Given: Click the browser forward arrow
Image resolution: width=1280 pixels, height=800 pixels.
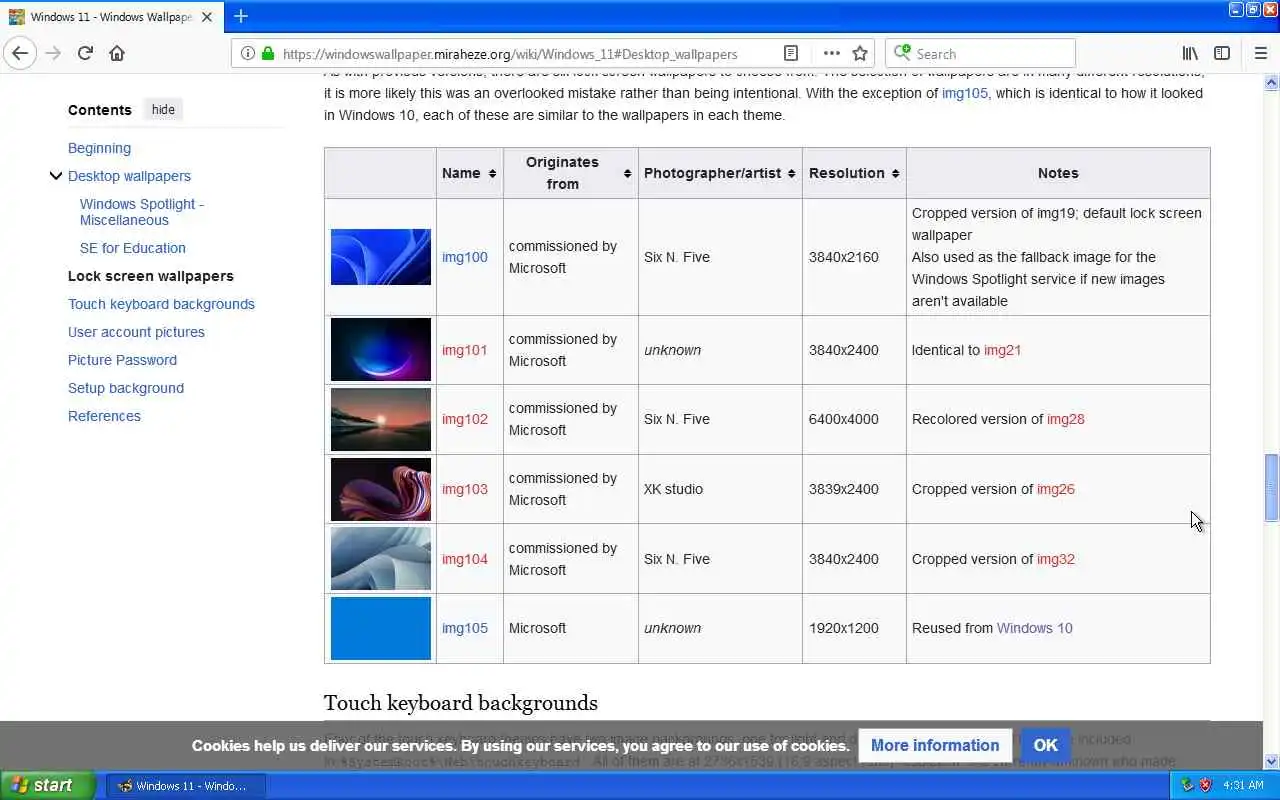Looking at the screenshot, I should coord(53,53).
